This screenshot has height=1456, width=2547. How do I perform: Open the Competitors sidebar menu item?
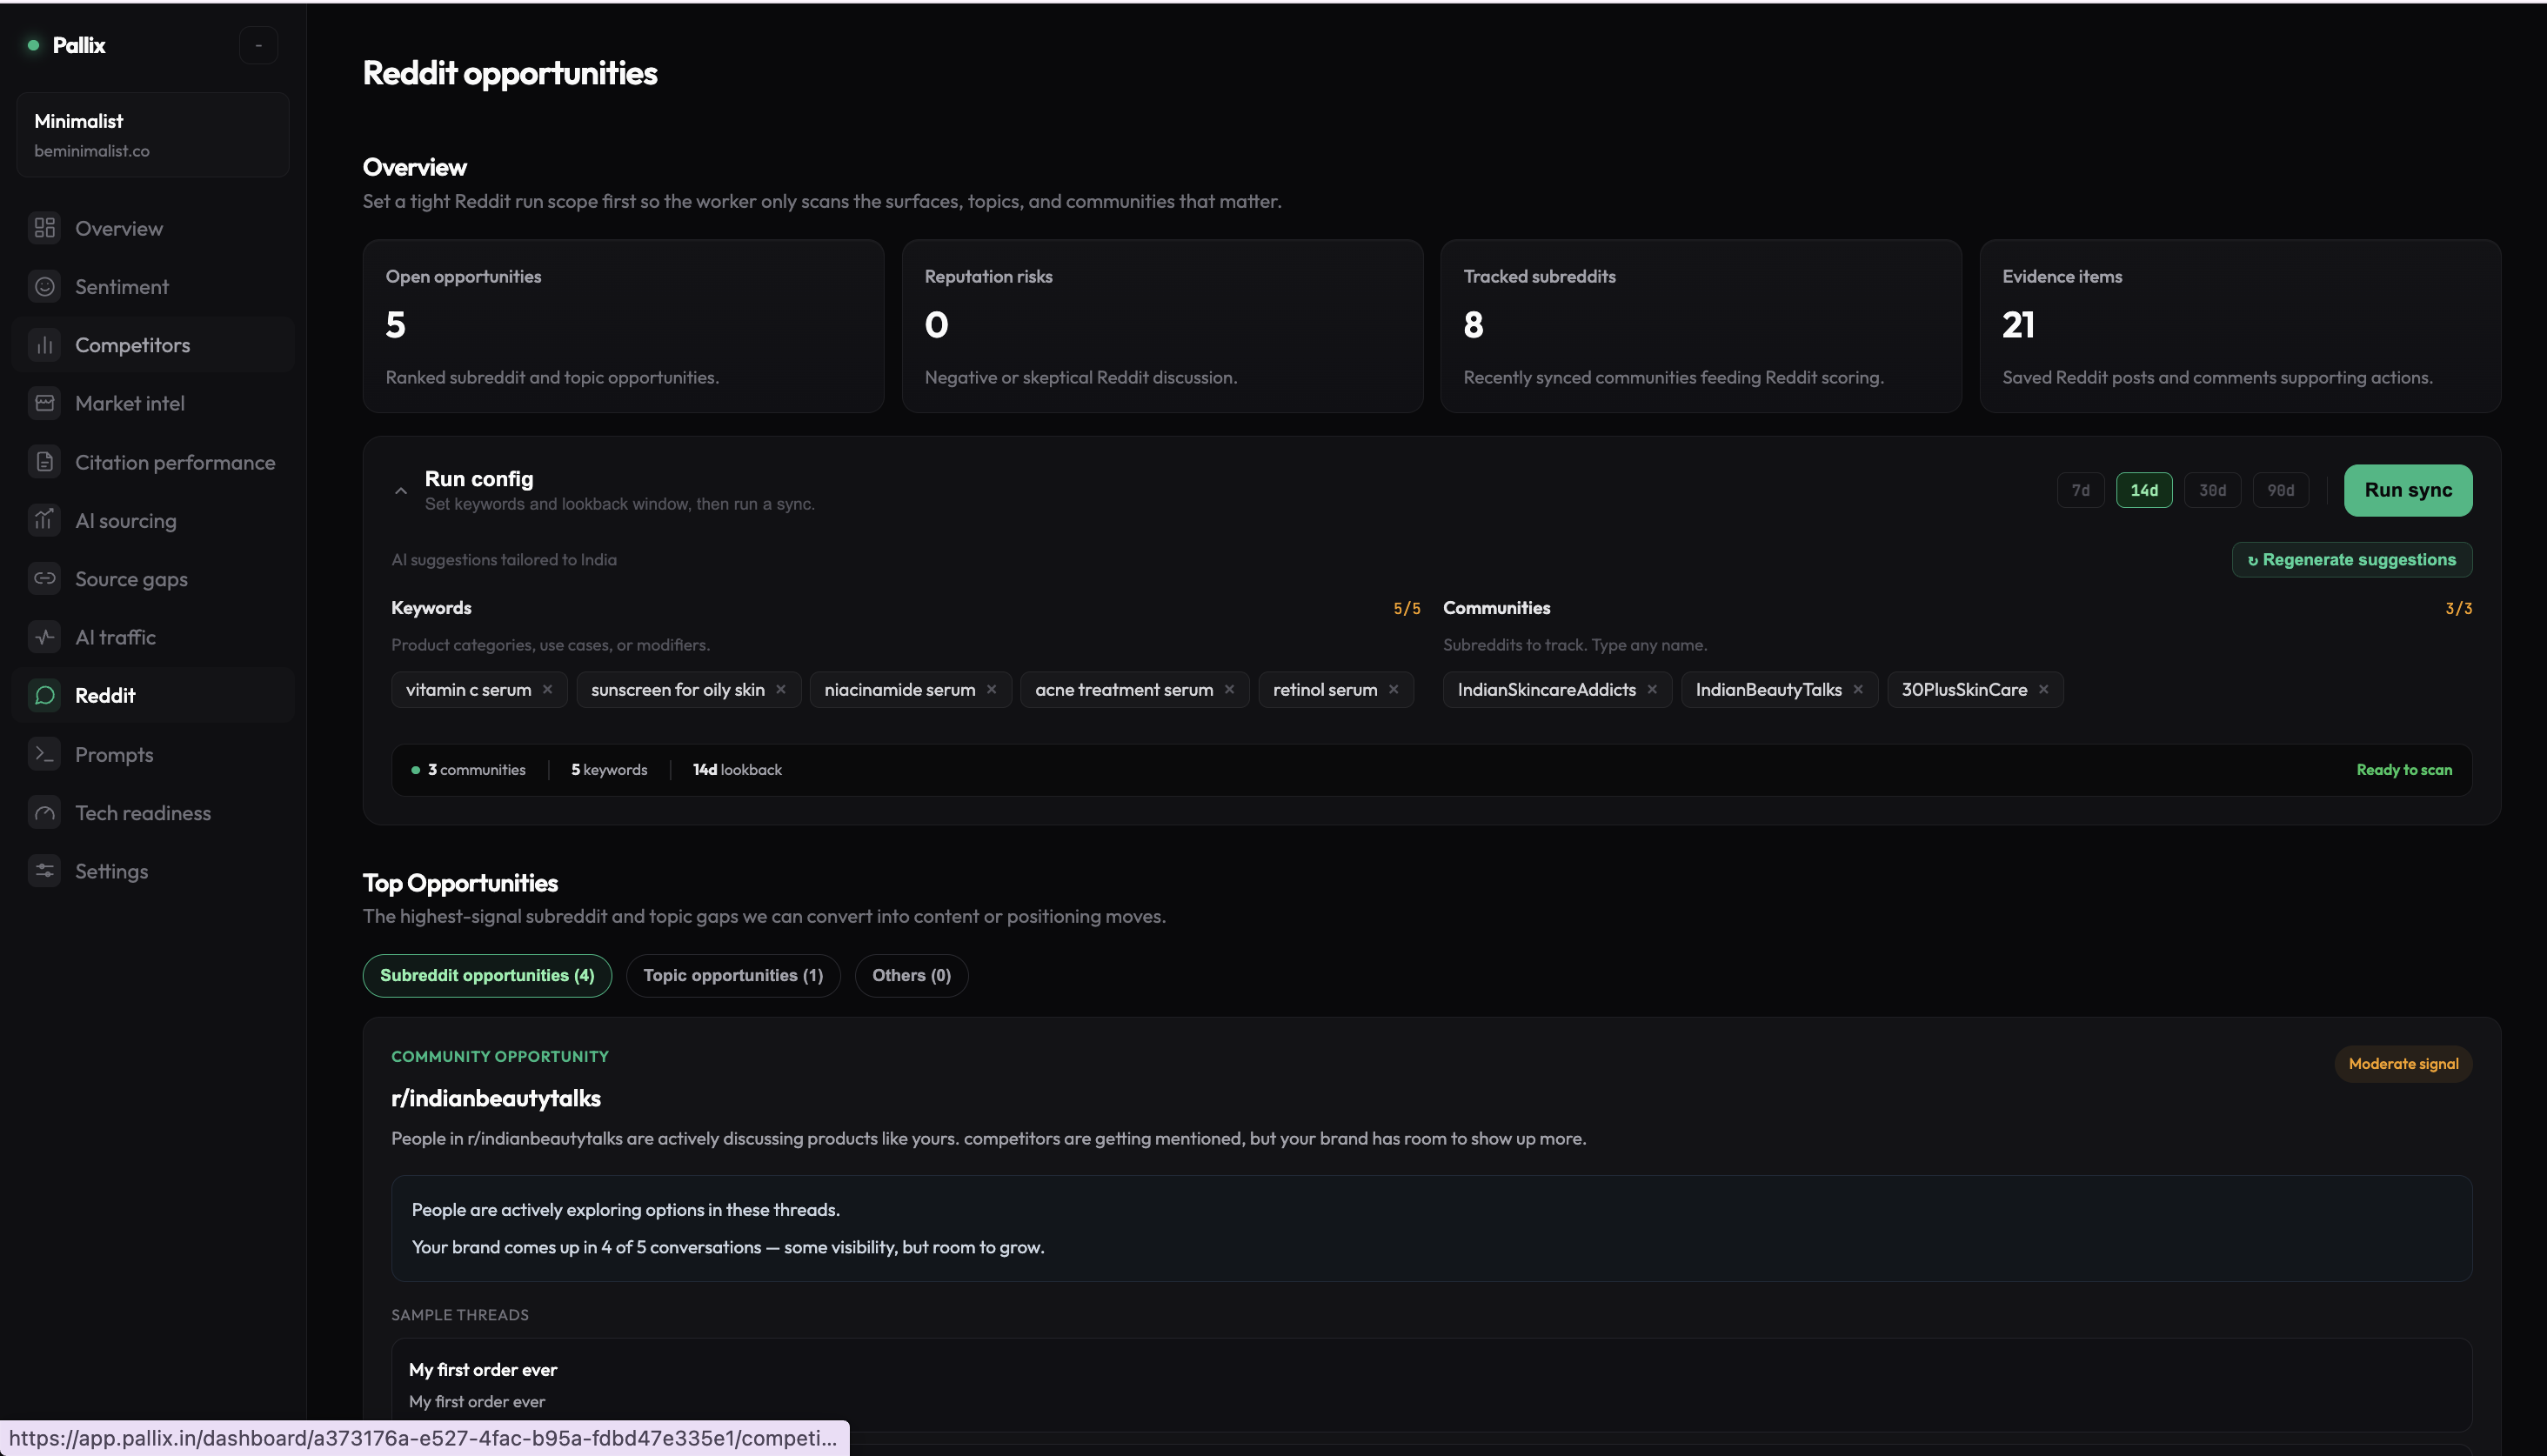152,345
